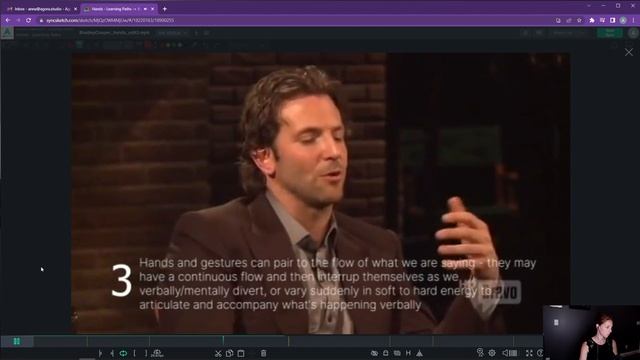The width and height of the screenshot is (640, 360).
Task: Seek on the video timeline scrubber
Action: point(288,341)
